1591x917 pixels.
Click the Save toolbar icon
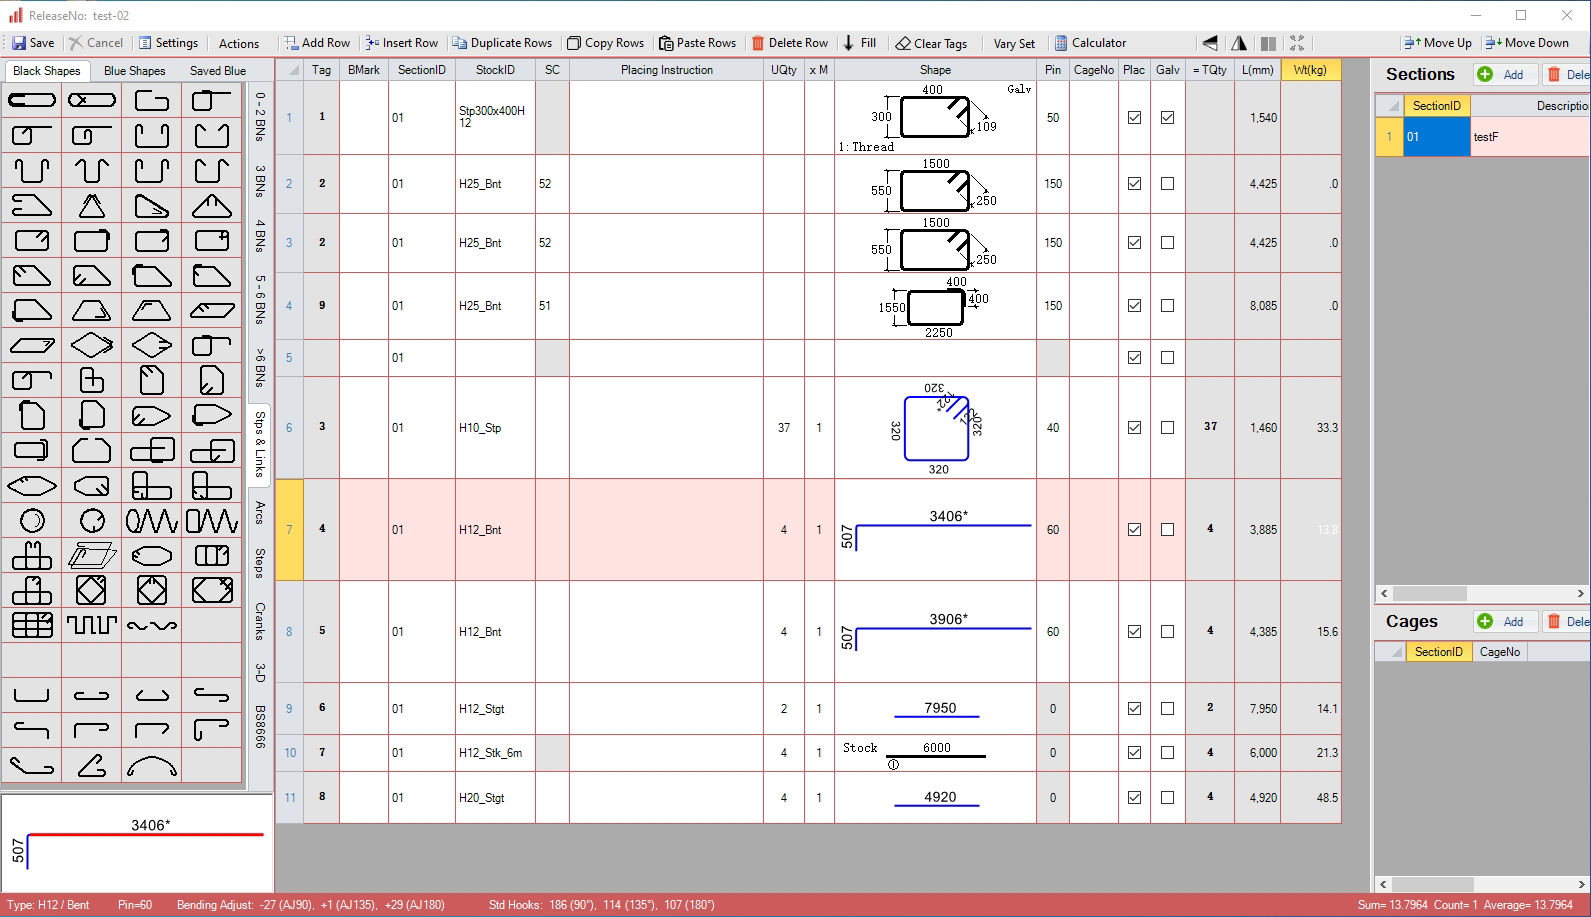[x=19, y=43]
